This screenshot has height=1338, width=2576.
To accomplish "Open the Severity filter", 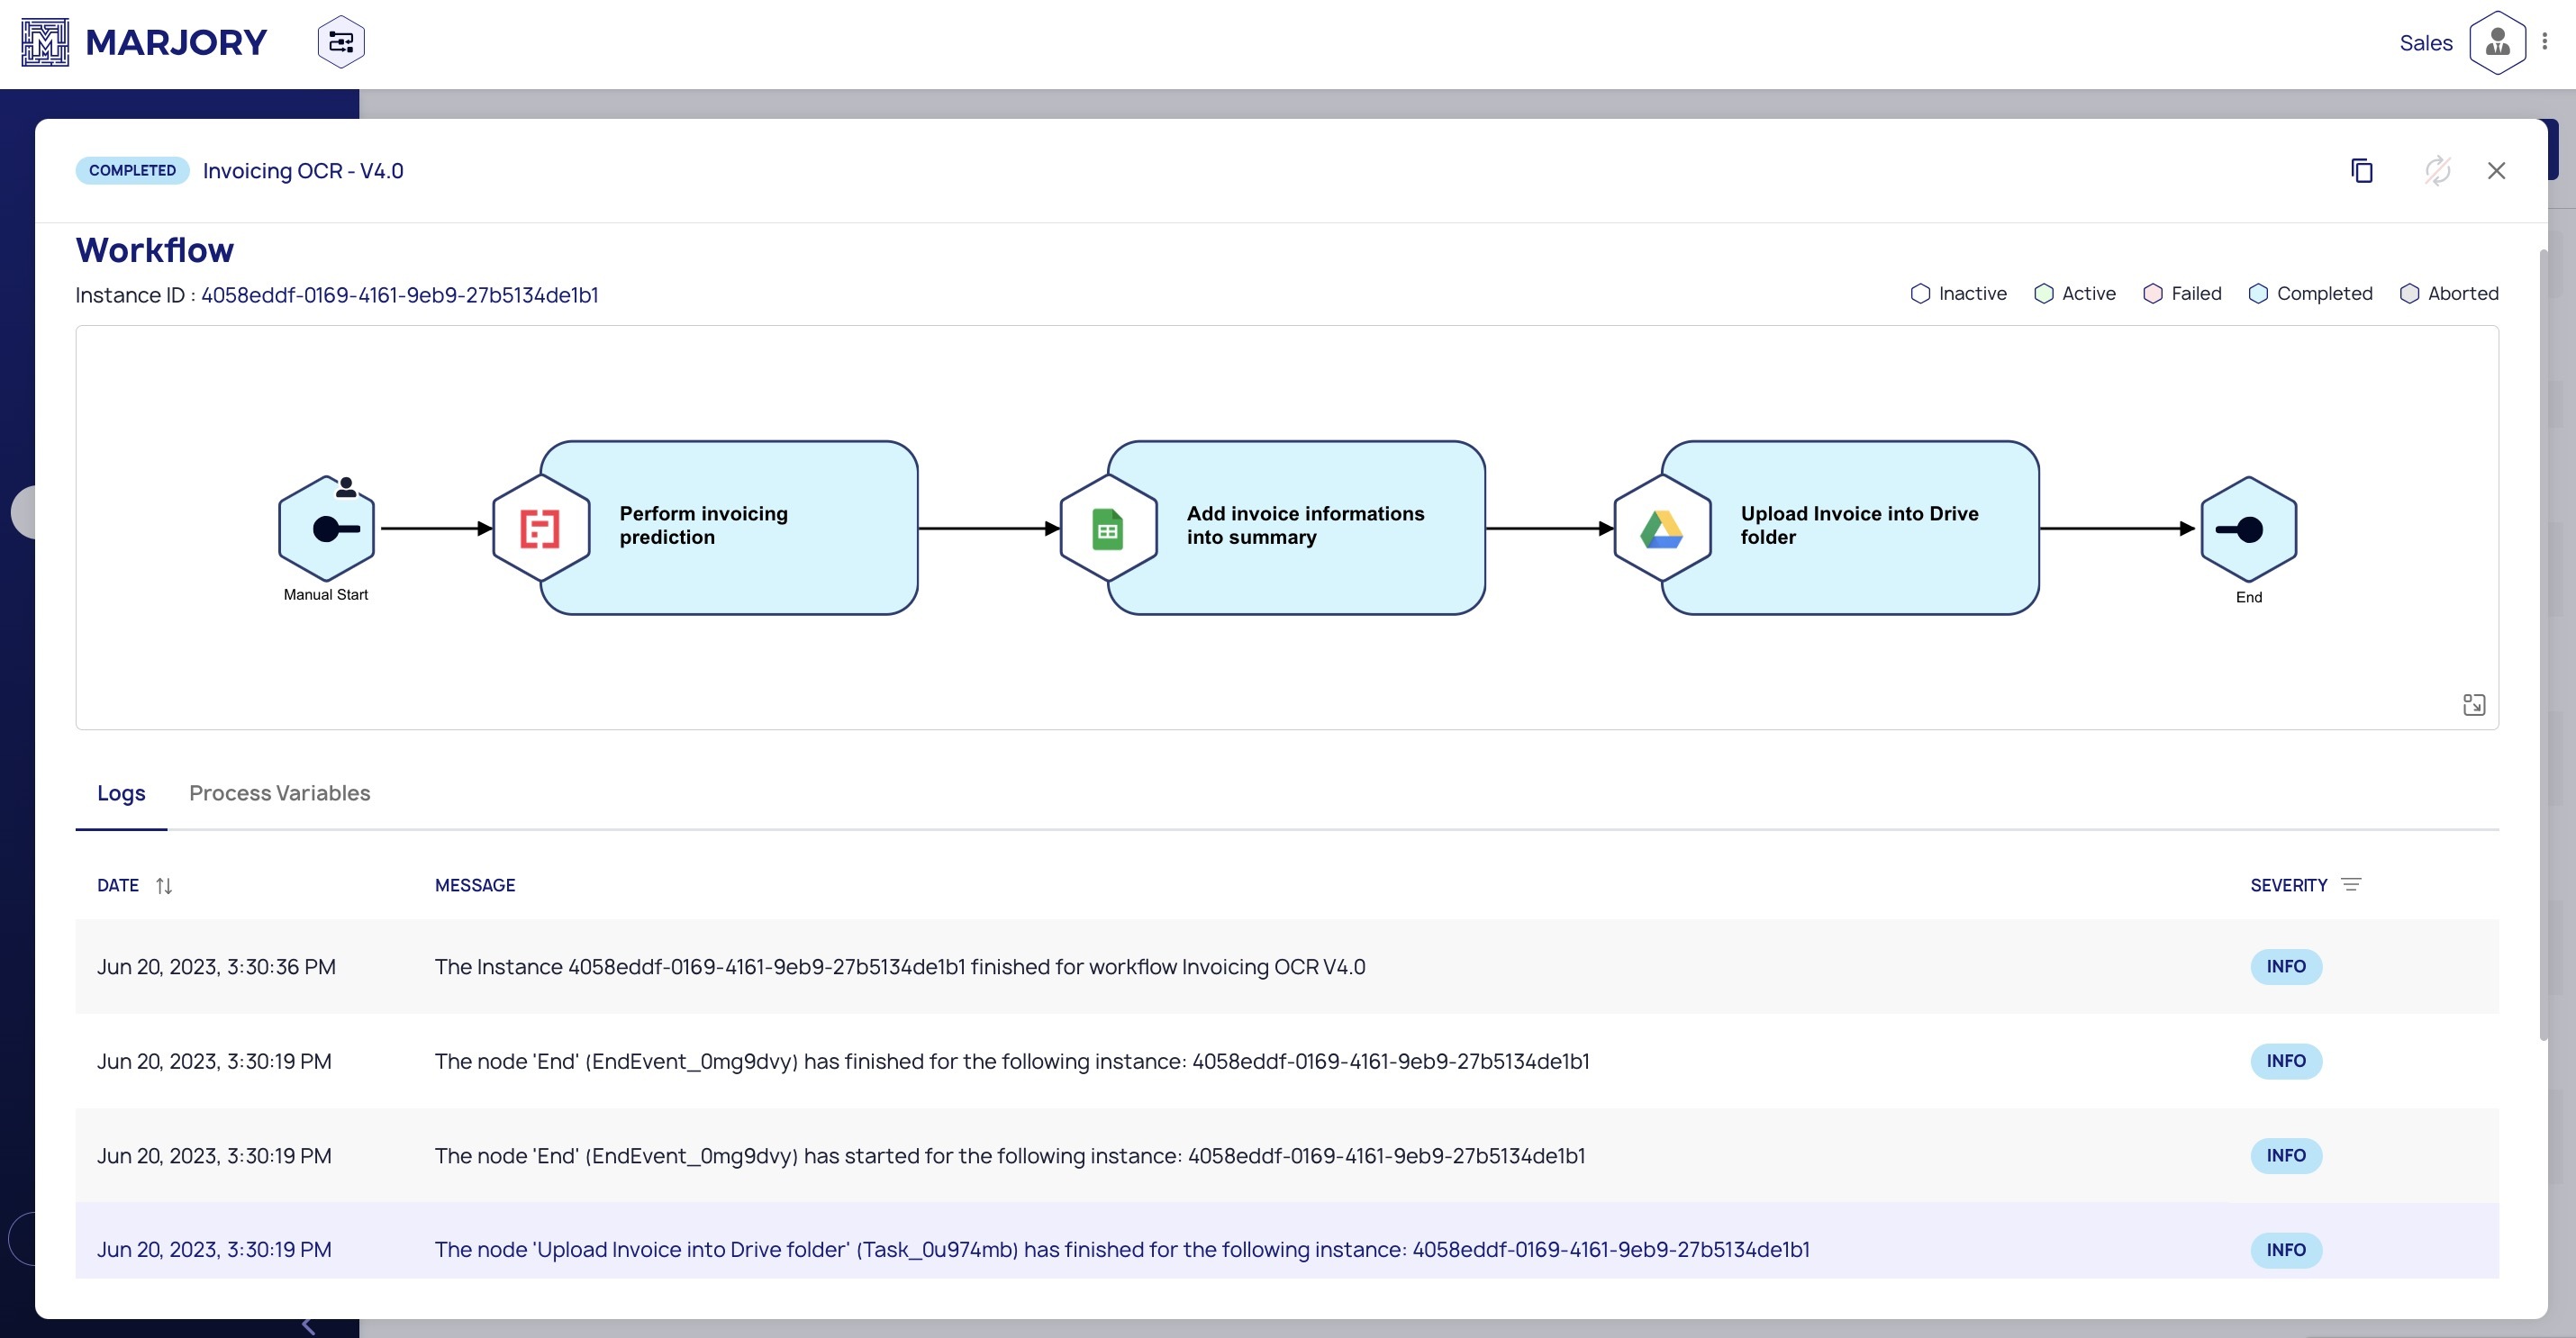I will (x=2351, y=885).
